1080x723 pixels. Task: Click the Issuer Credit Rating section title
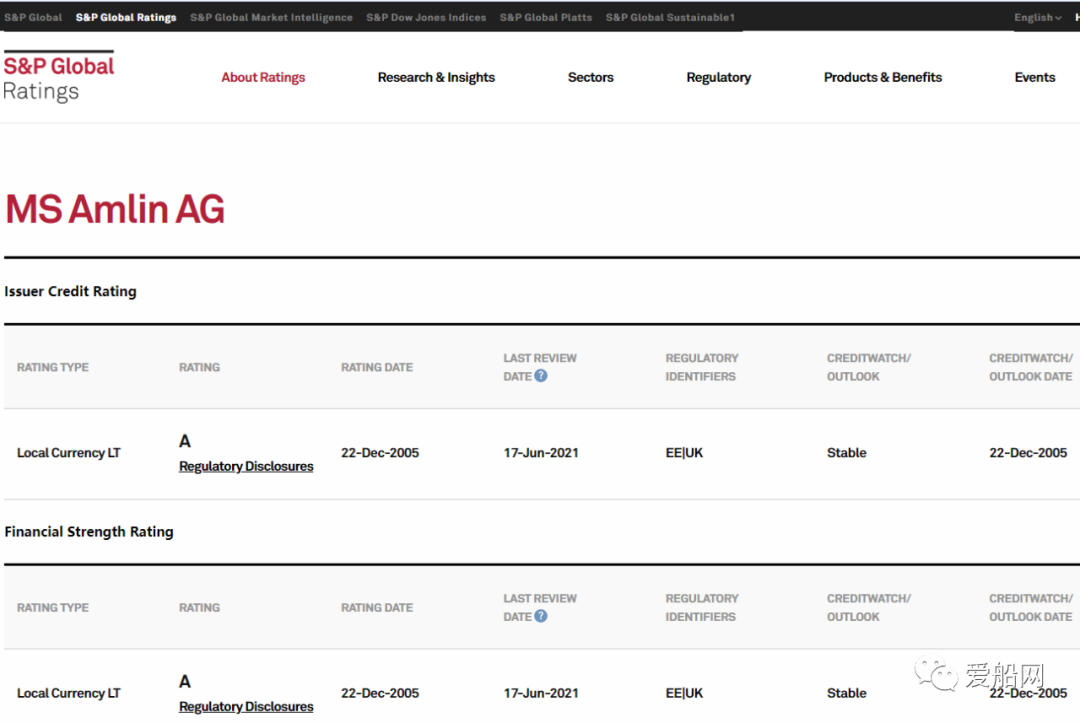click(x=70, y=291)
